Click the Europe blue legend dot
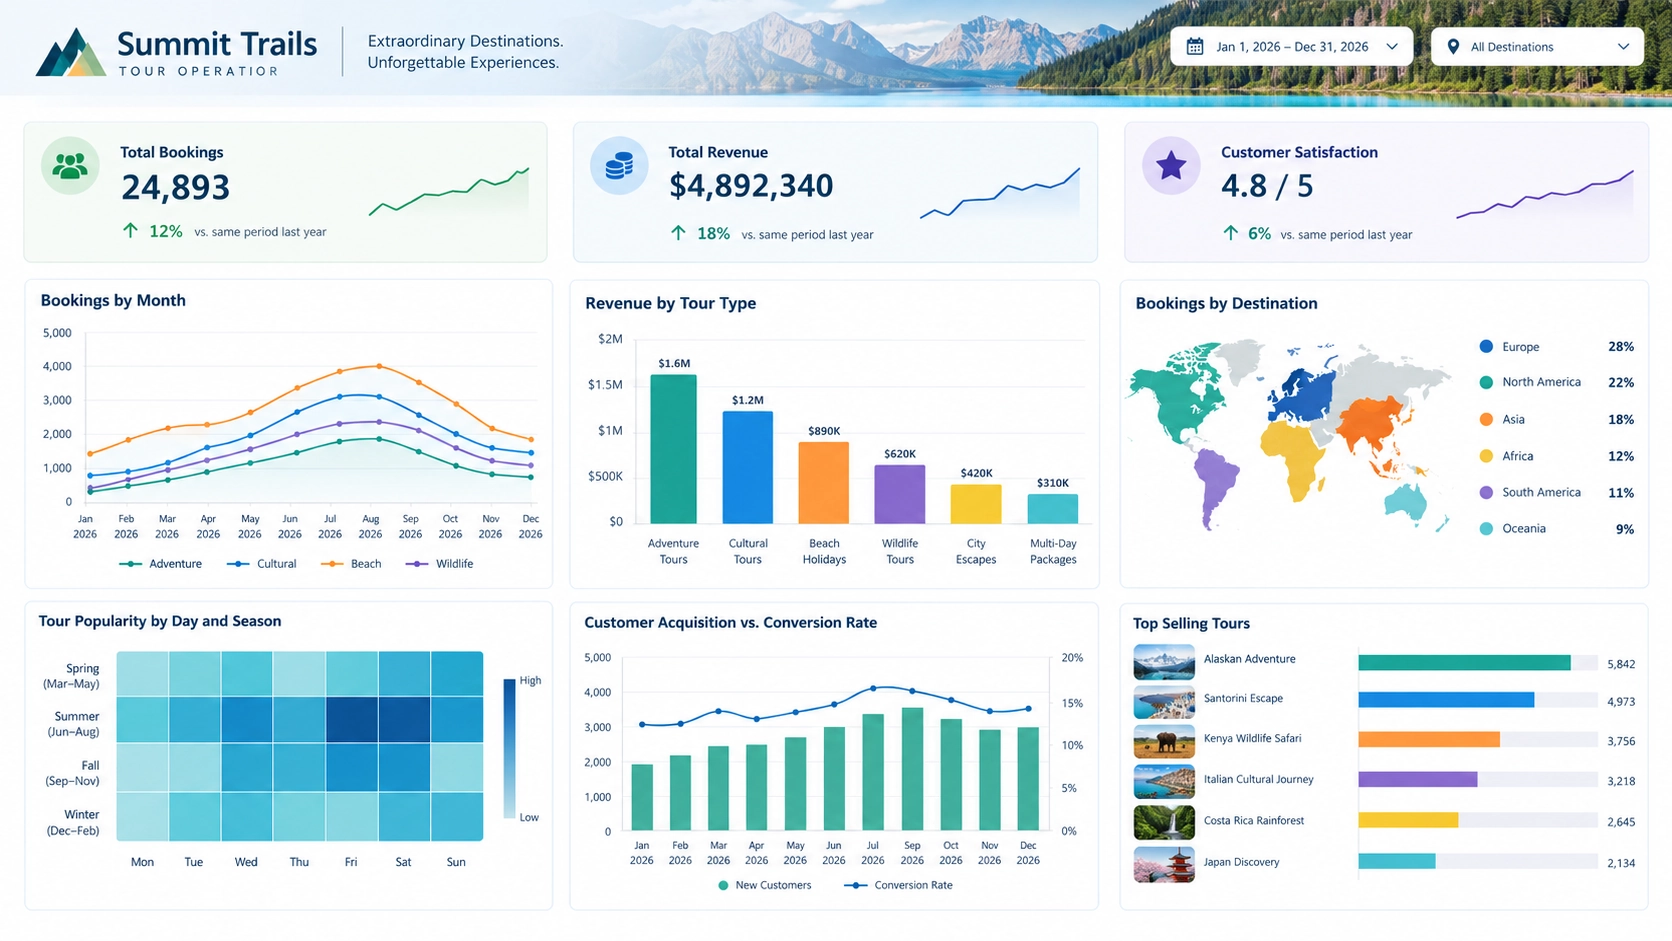1672x941 pixels. [1486, 346]
